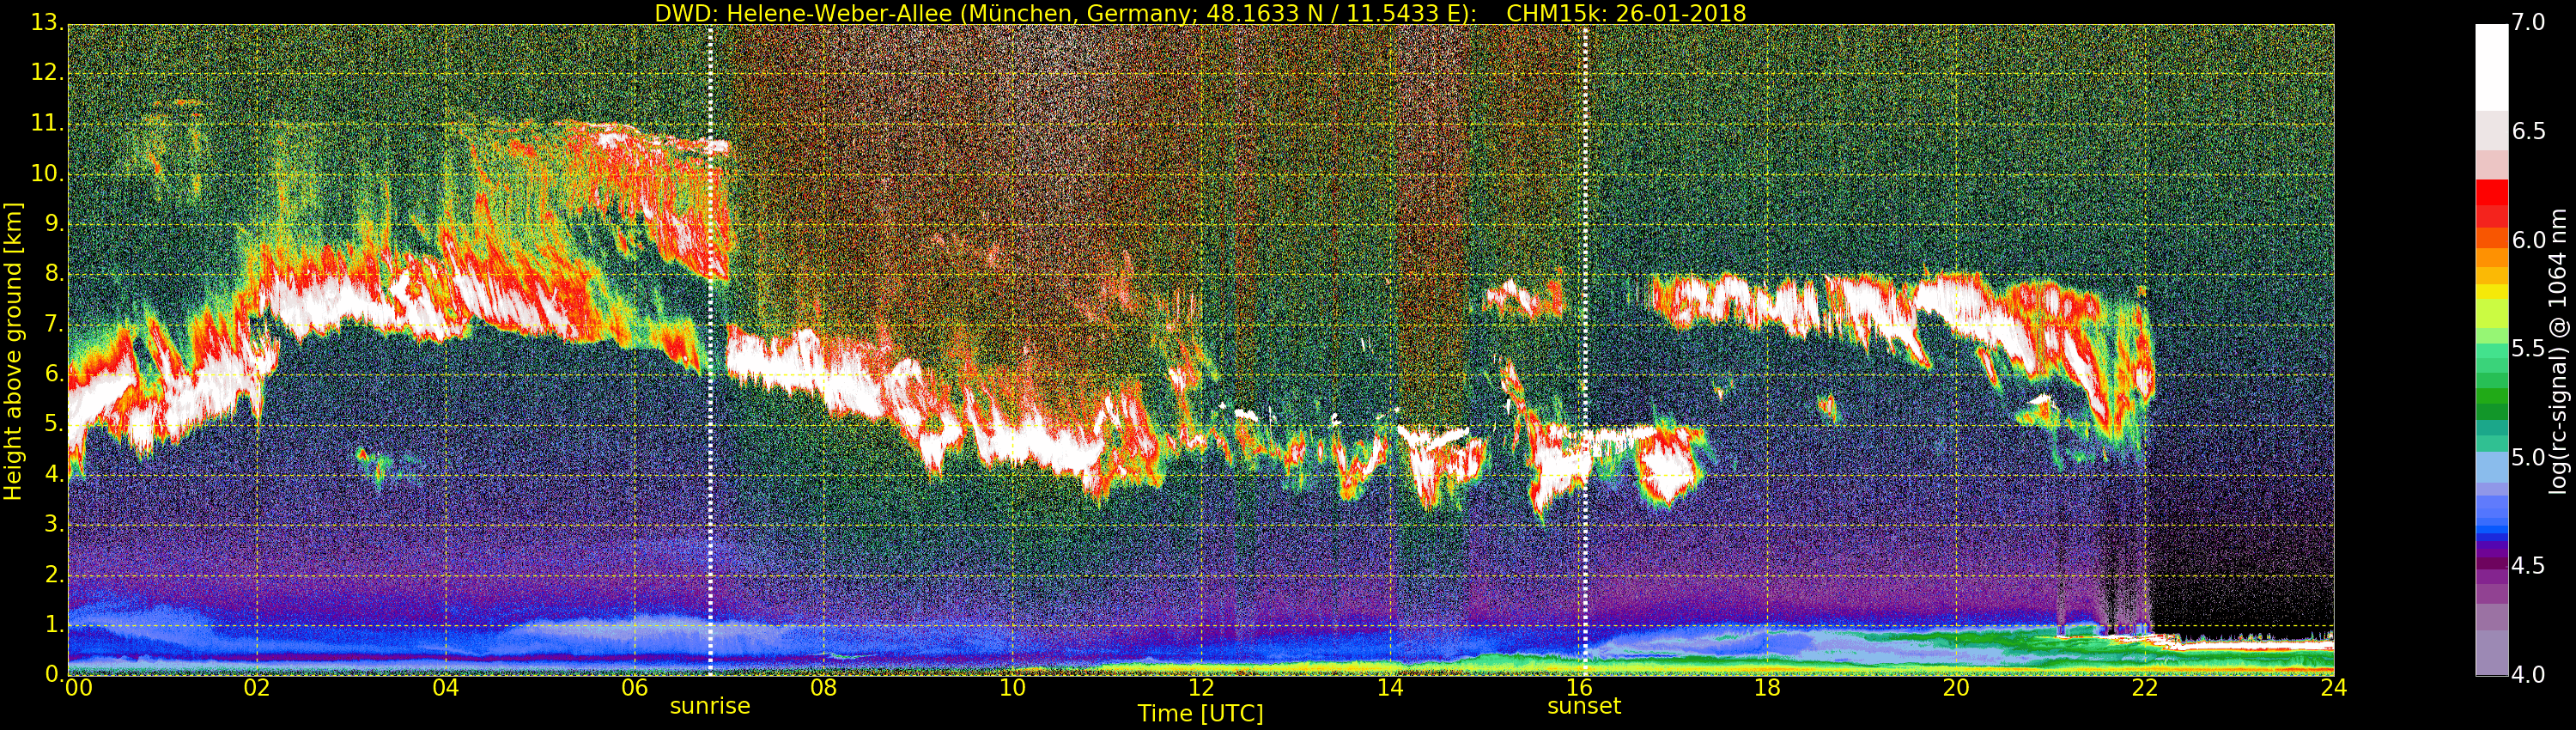Click the colorbar value label '4.0'
Viewport: 2576px width, 730px height.
(x=2528, y=675)
